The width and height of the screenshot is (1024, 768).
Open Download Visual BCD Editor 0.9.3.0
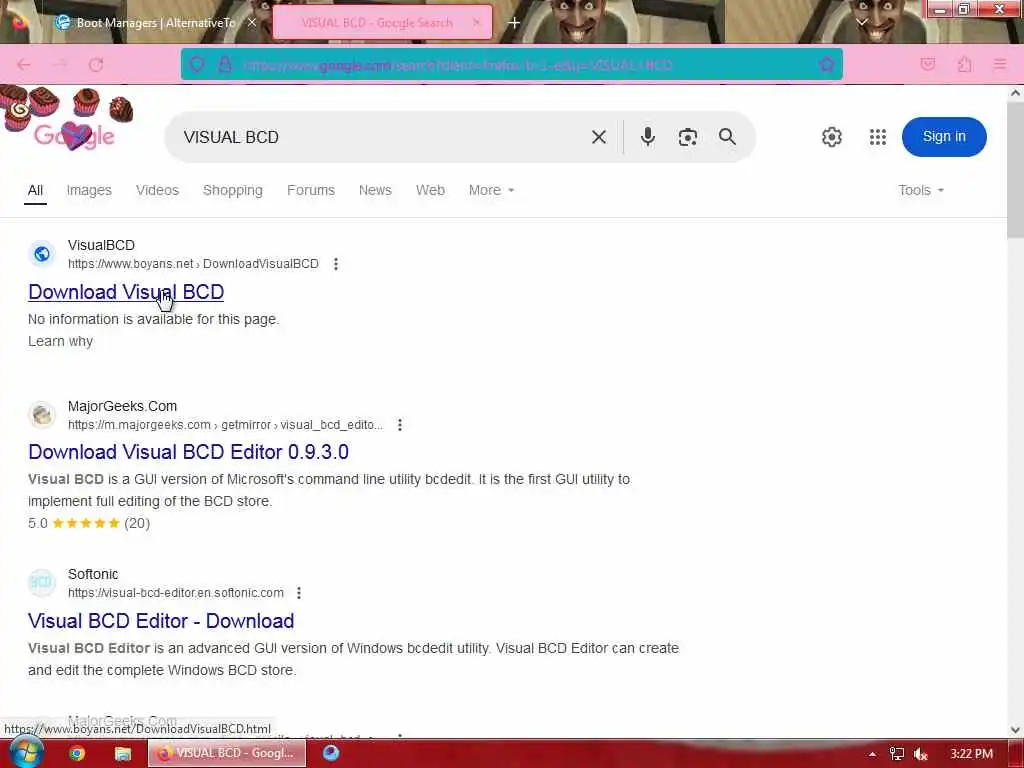(188, 452)
